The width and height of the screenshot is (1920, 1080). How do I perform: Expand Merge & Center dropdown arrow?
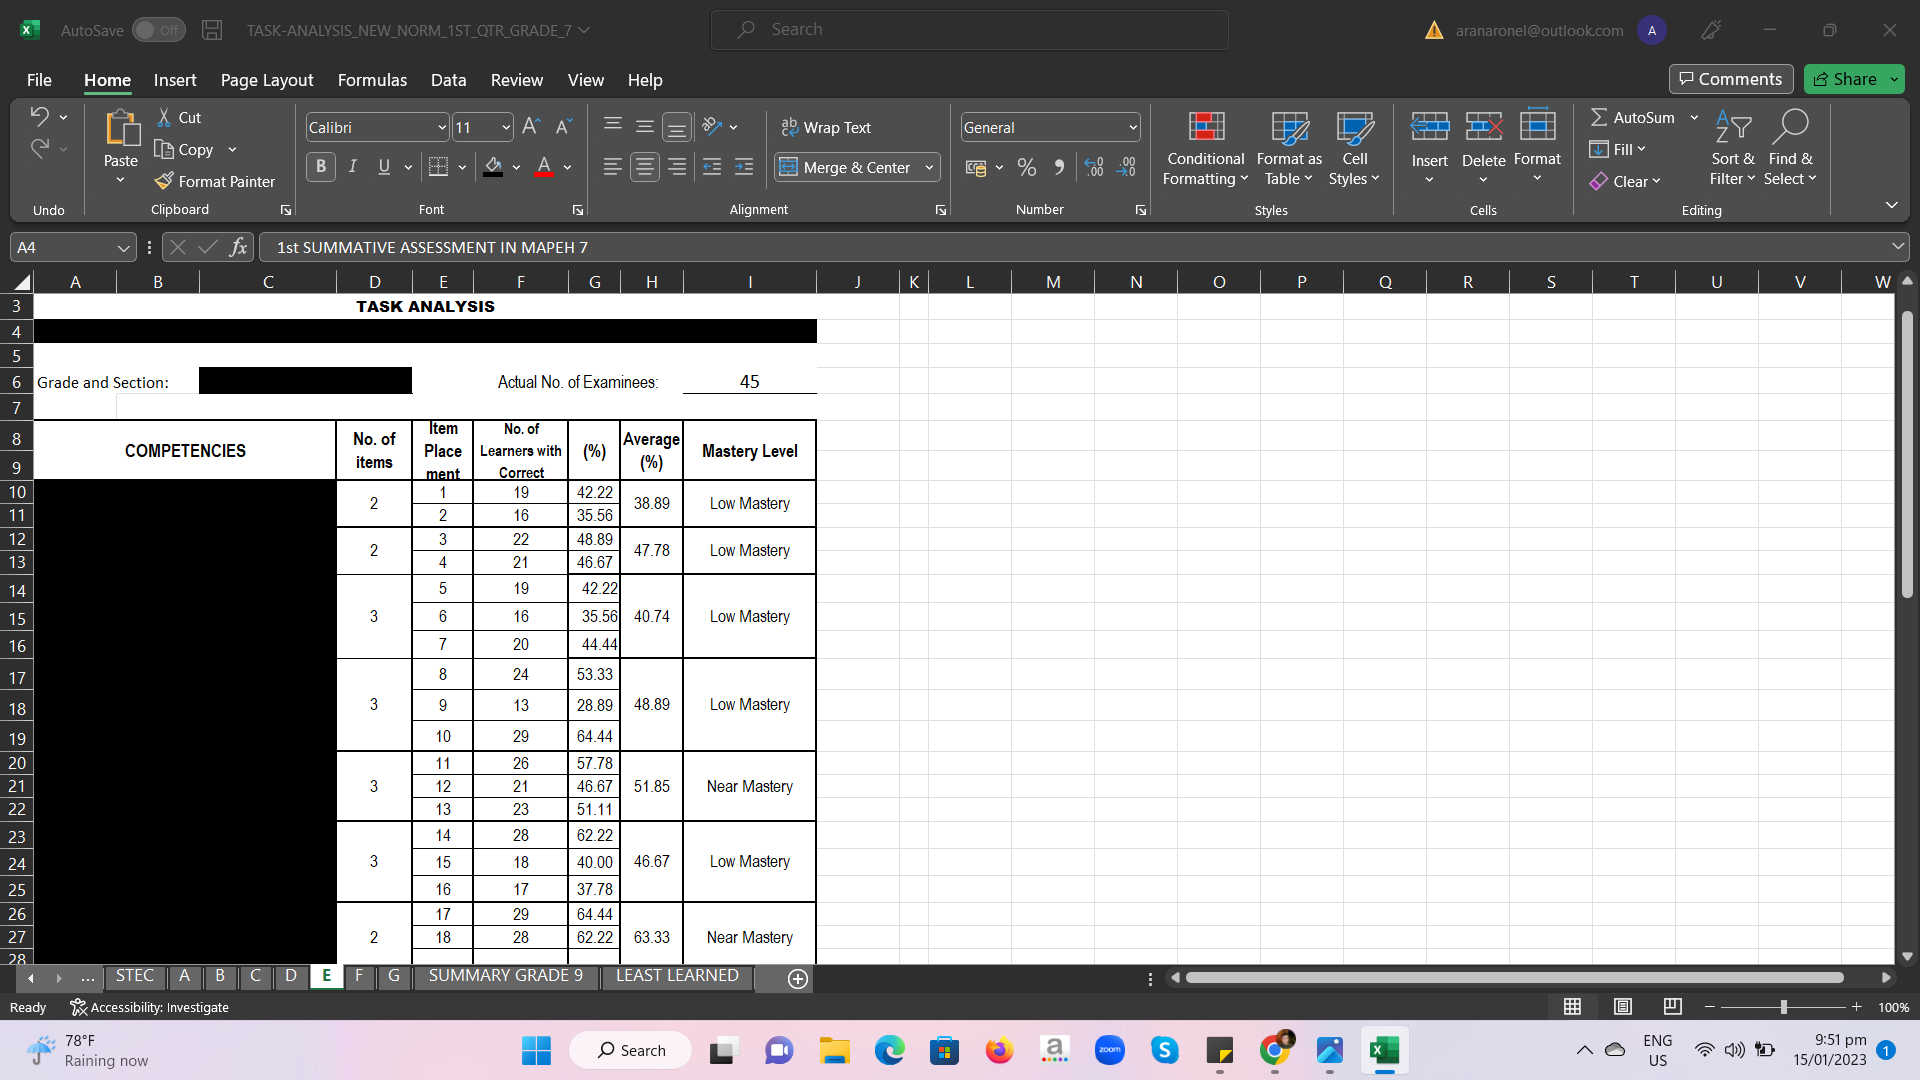click(x=929, y=167)
